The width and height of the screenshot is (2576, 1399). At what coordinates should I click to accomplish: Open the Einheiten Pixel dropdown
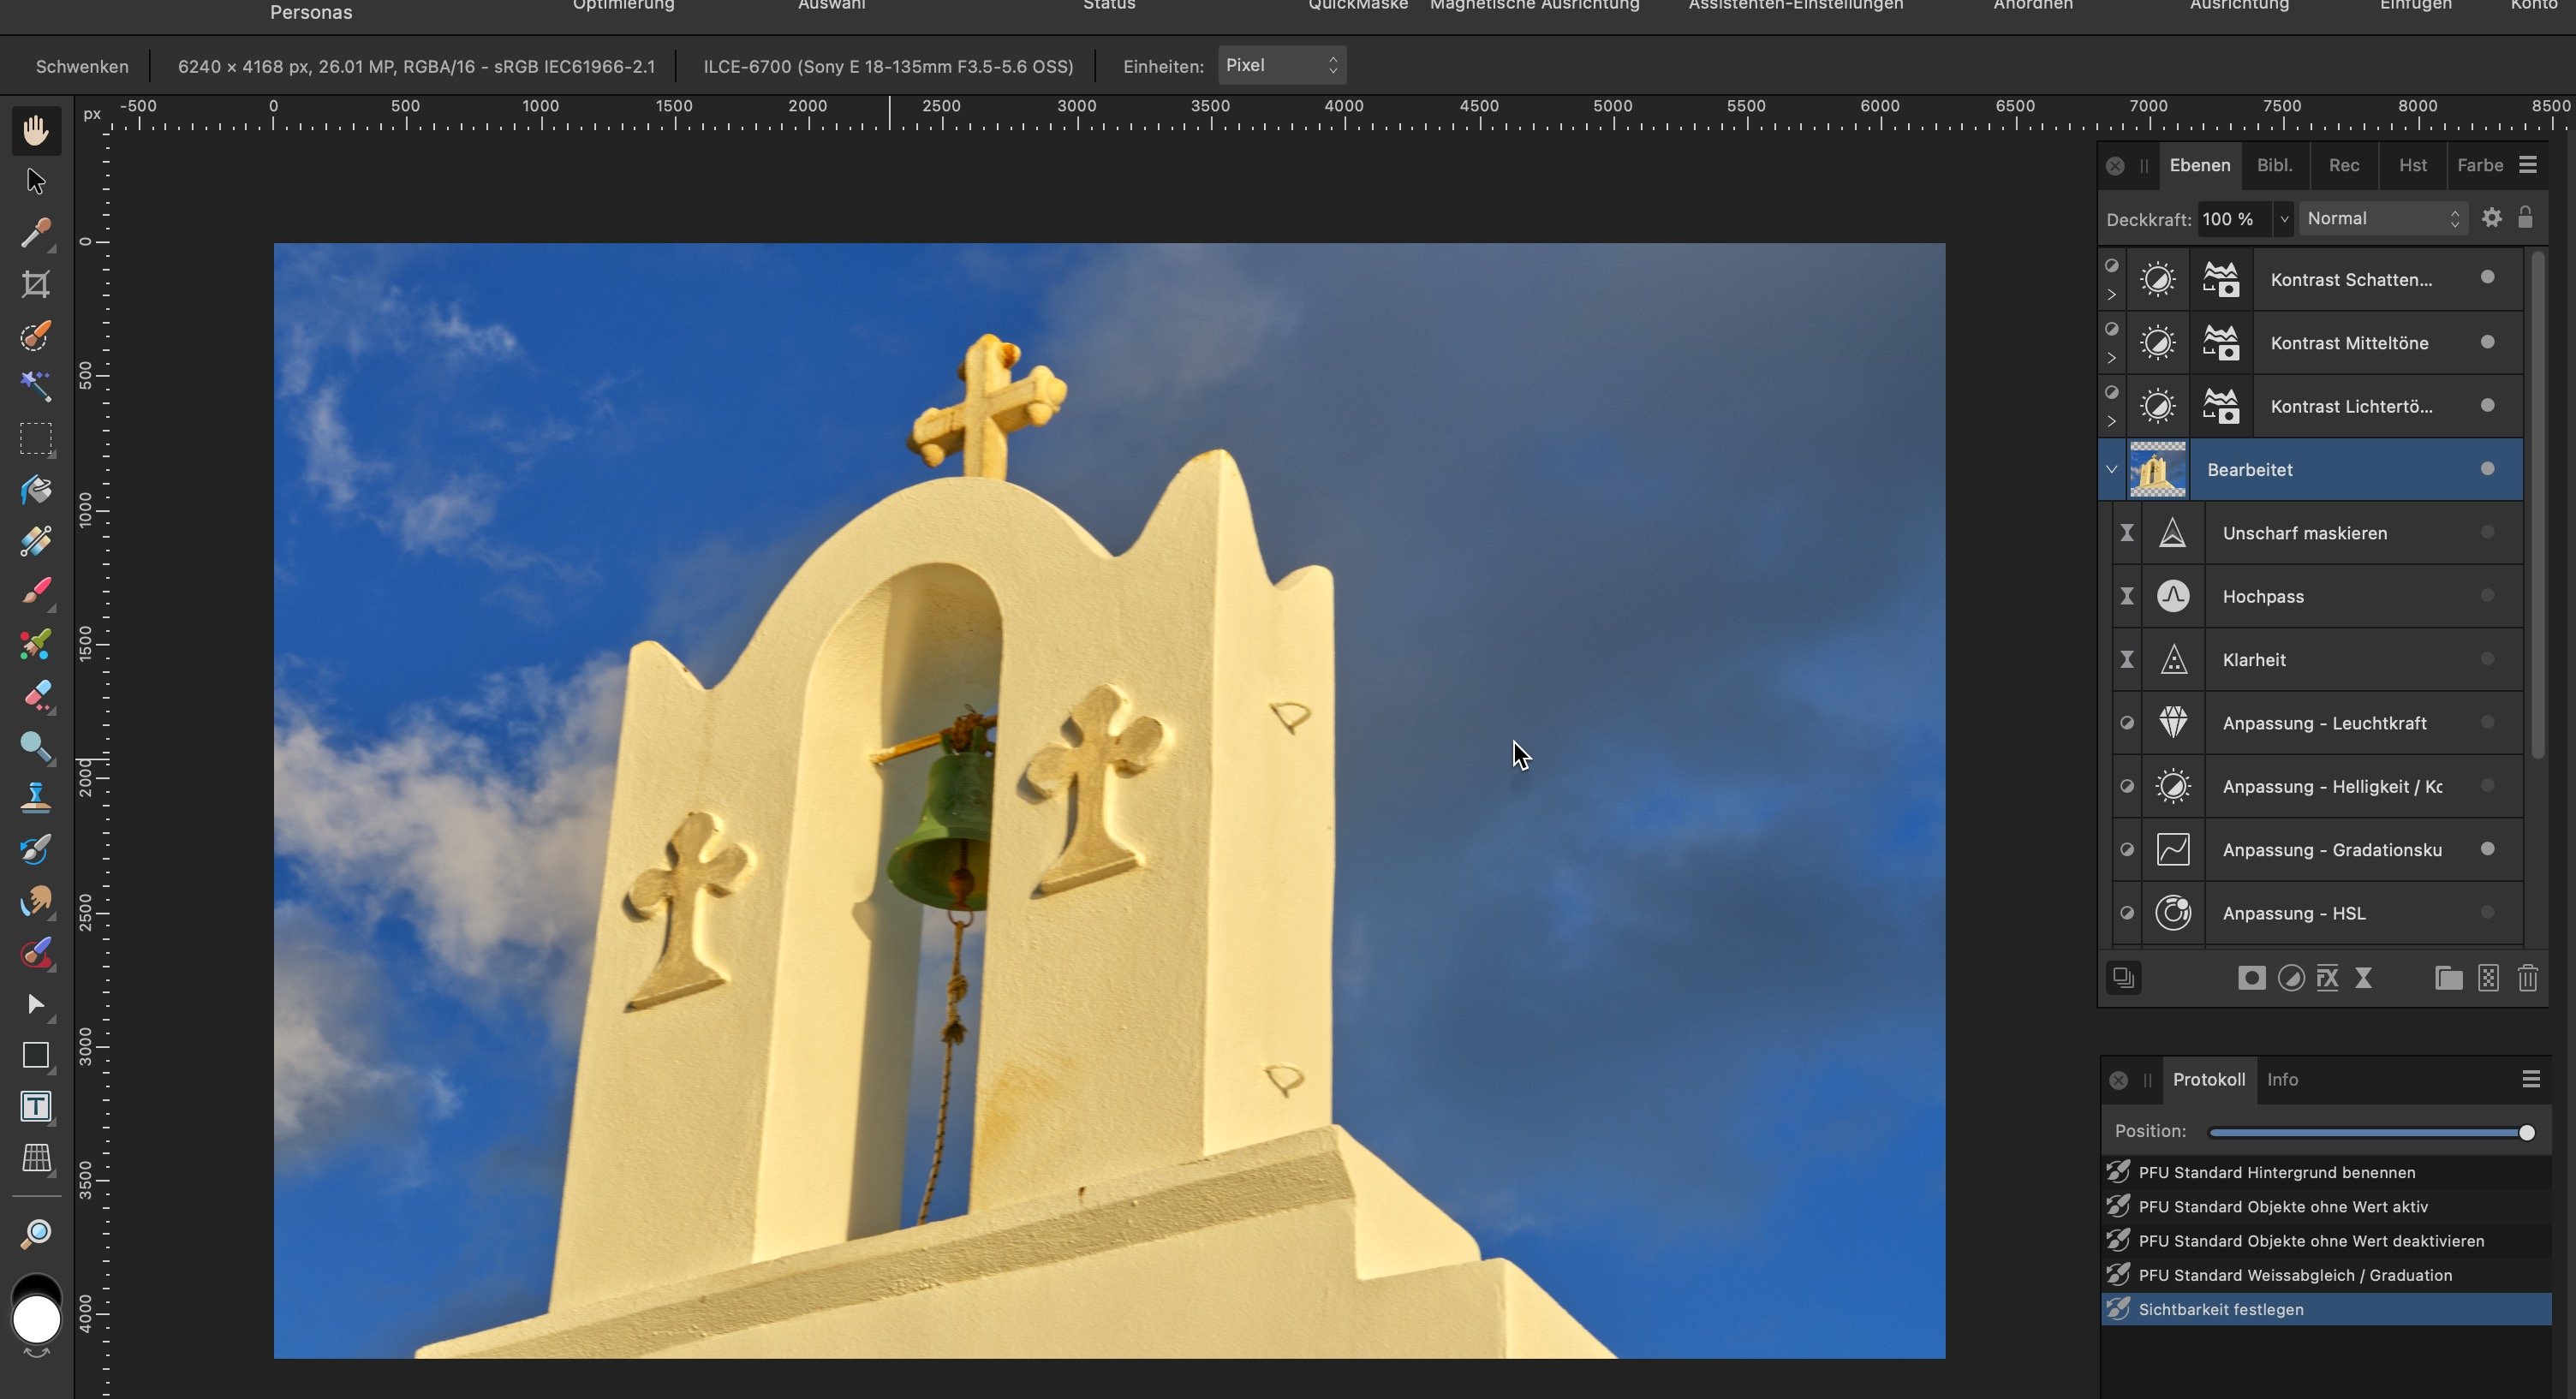[x=1281, y=65]
